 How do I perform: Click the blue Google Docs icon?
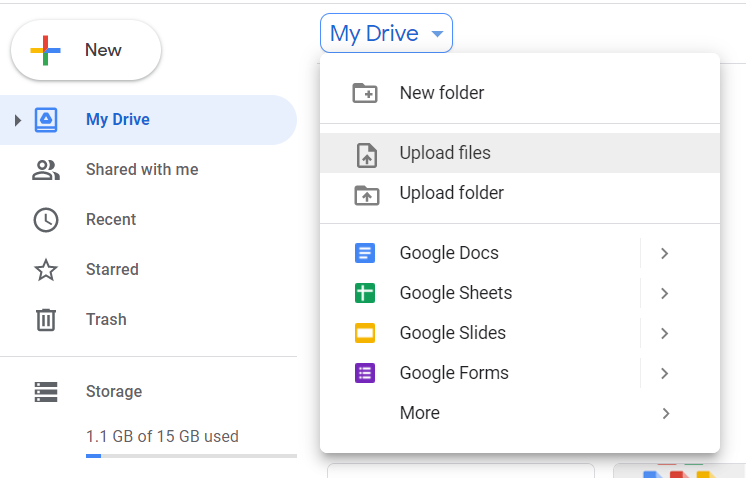click(365, 253)
